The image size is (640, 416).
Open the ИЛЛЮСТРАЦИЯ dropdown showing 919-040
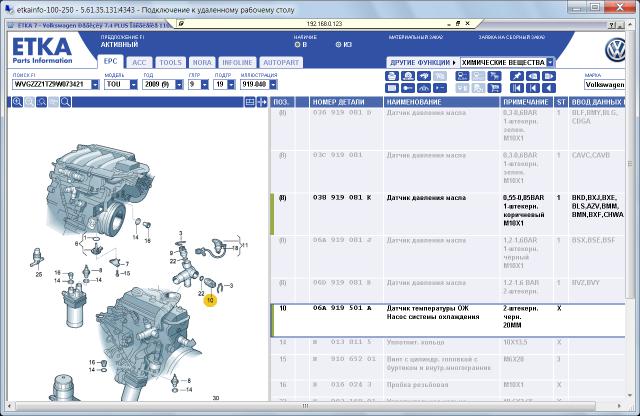pyautogui.click(x=273, y=85)
